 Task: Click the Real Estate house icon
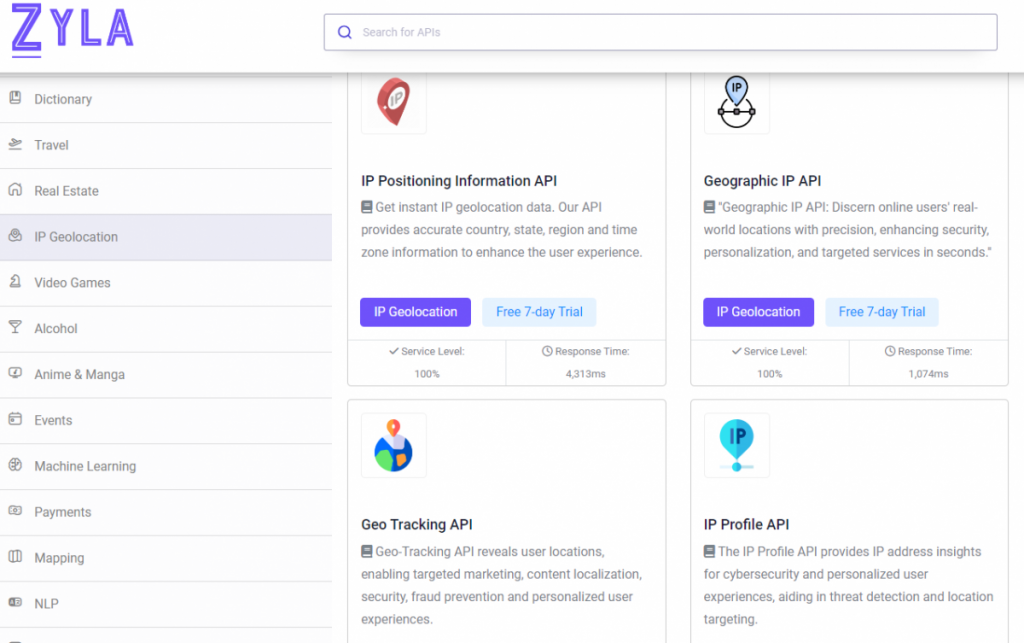coord(15,190)
